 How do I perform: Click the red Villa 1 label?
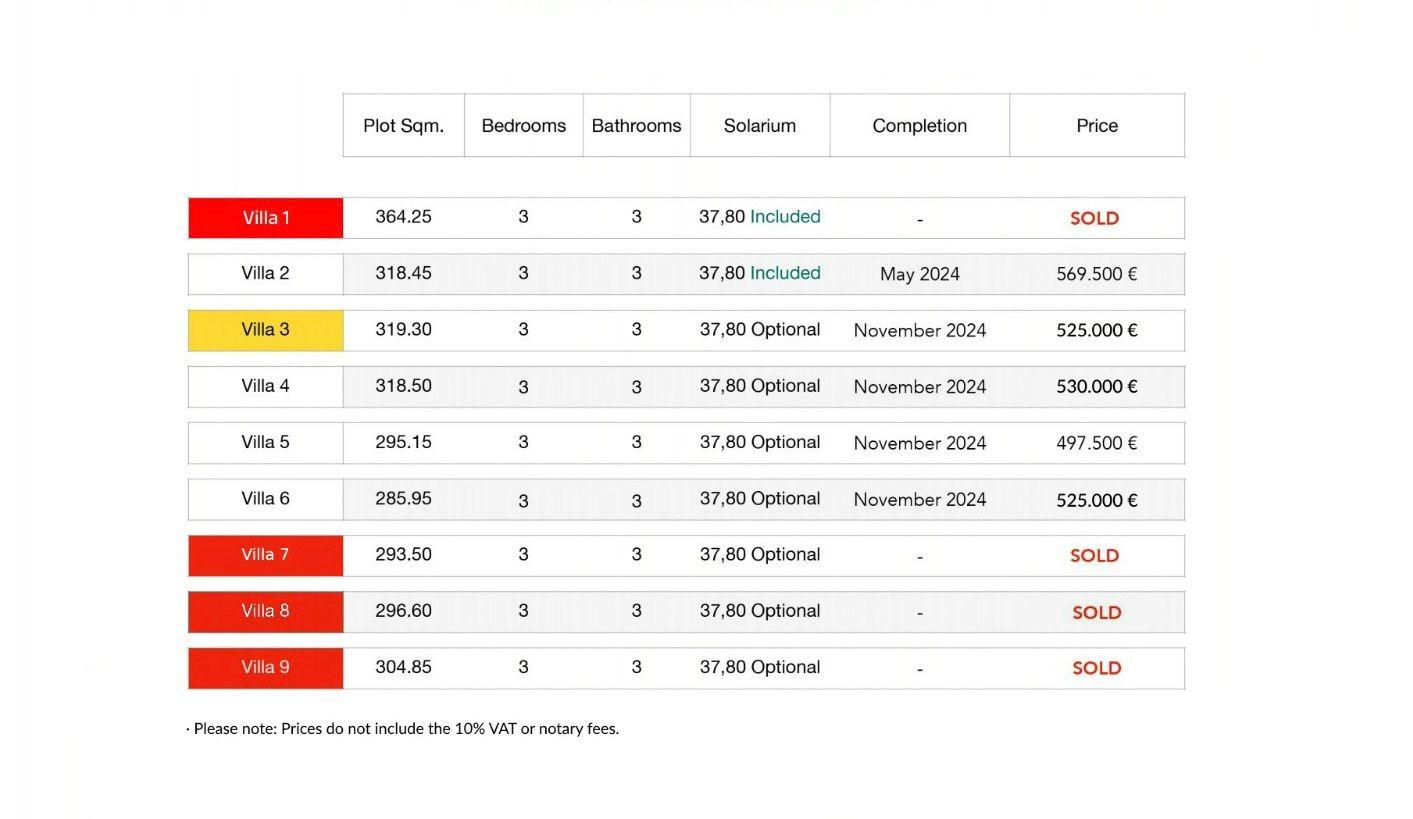click(x=266, y=218)
